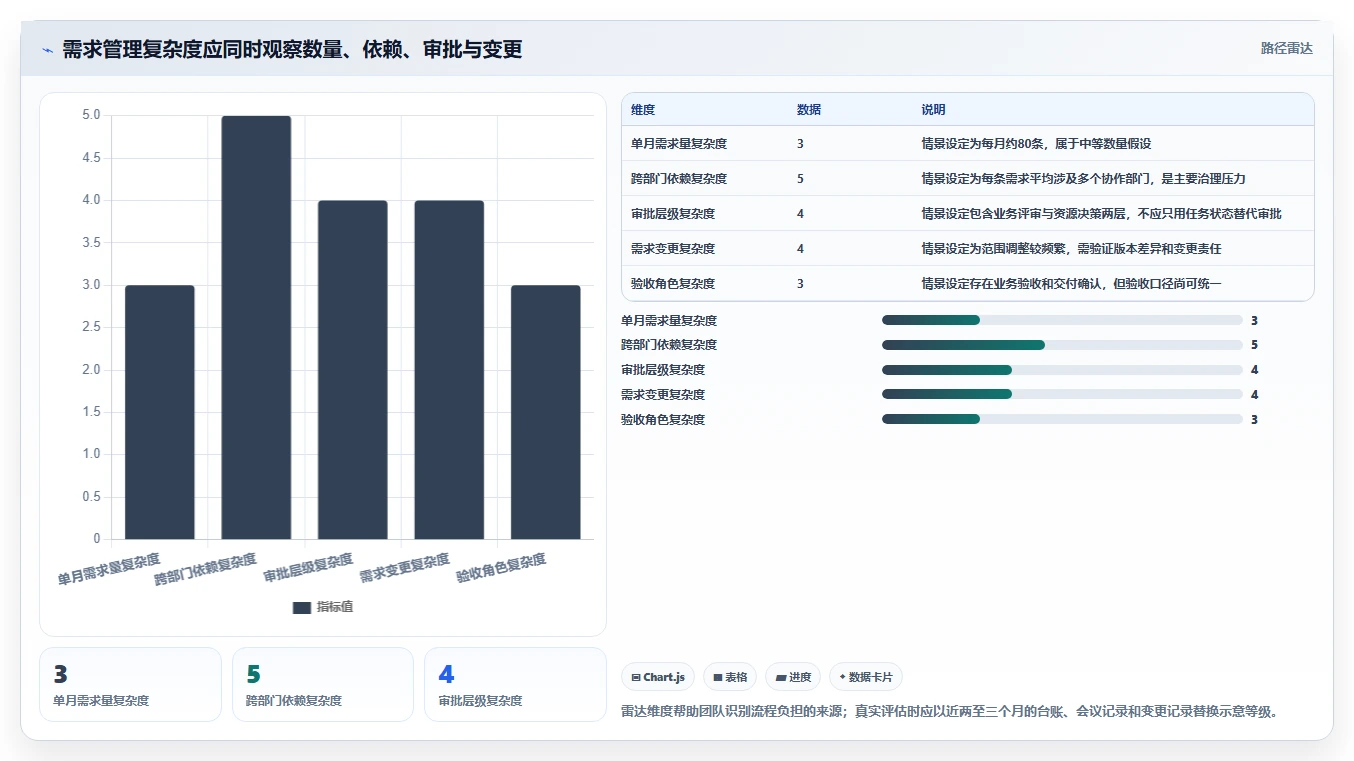
Task: Select 跨部门依赖复杂度 cell in the table
Action: point(679,179)
